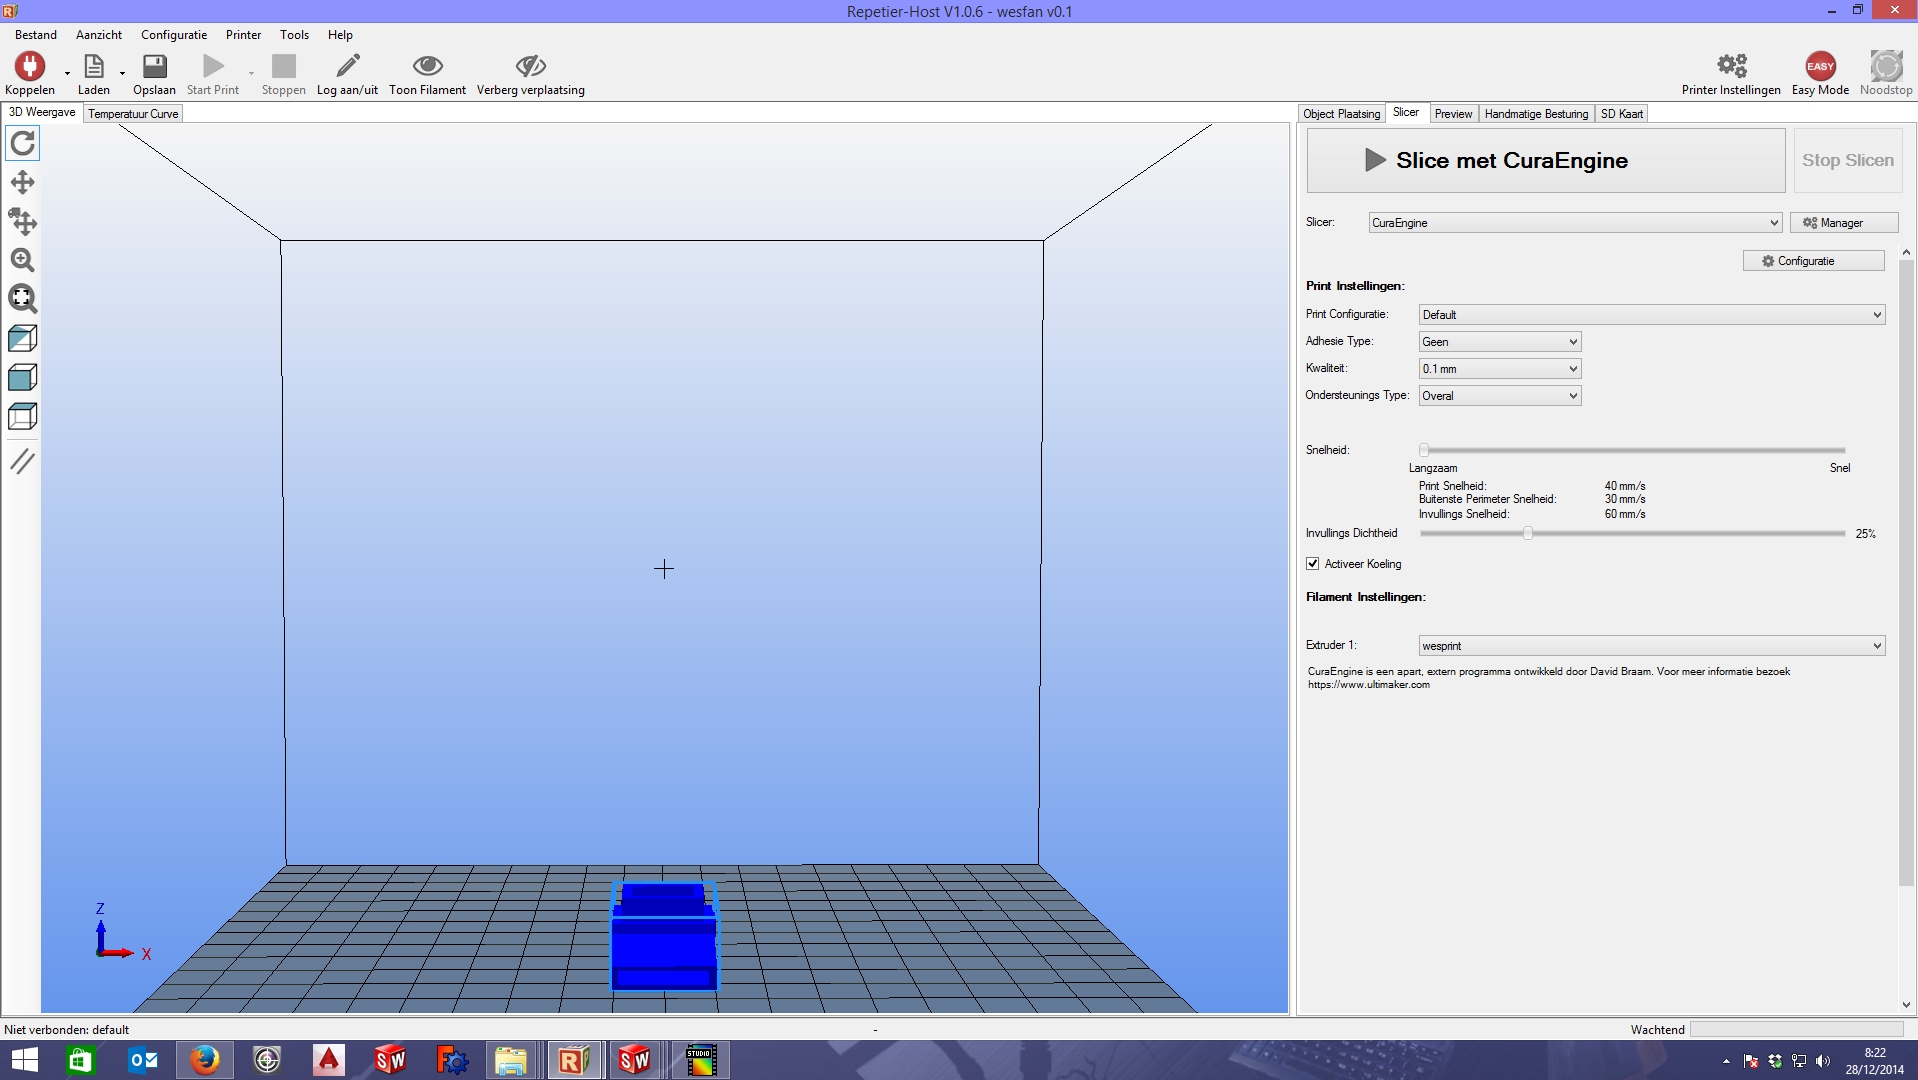Click the ultimaker.com link text
The image size is (1918, 1080).
pos(1368,685)
